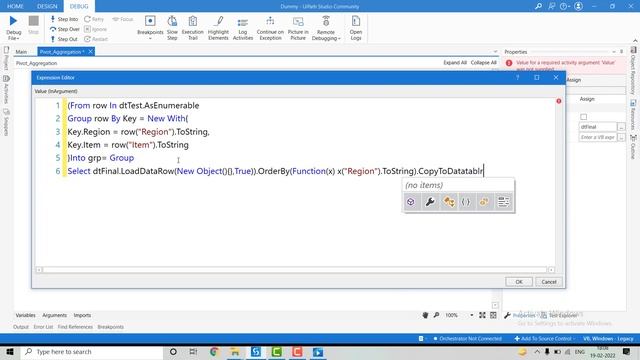Click Step Out
The height and width of the screenshot is (360, 640).
tap(64, 39)
